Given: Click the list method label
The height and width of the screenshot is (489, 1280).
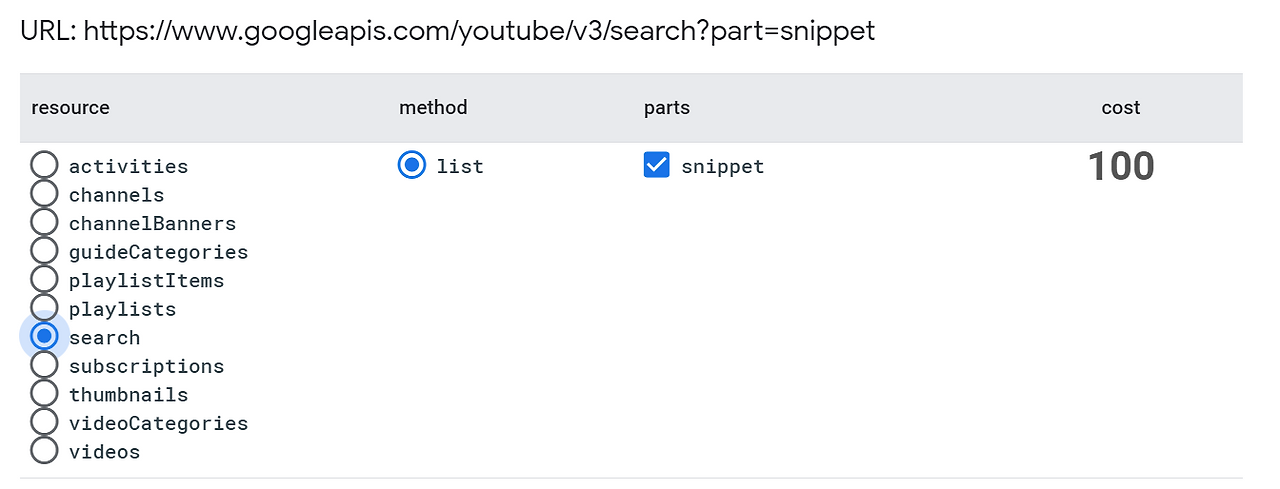Looking at the screenshot, I should click(460, 167).
